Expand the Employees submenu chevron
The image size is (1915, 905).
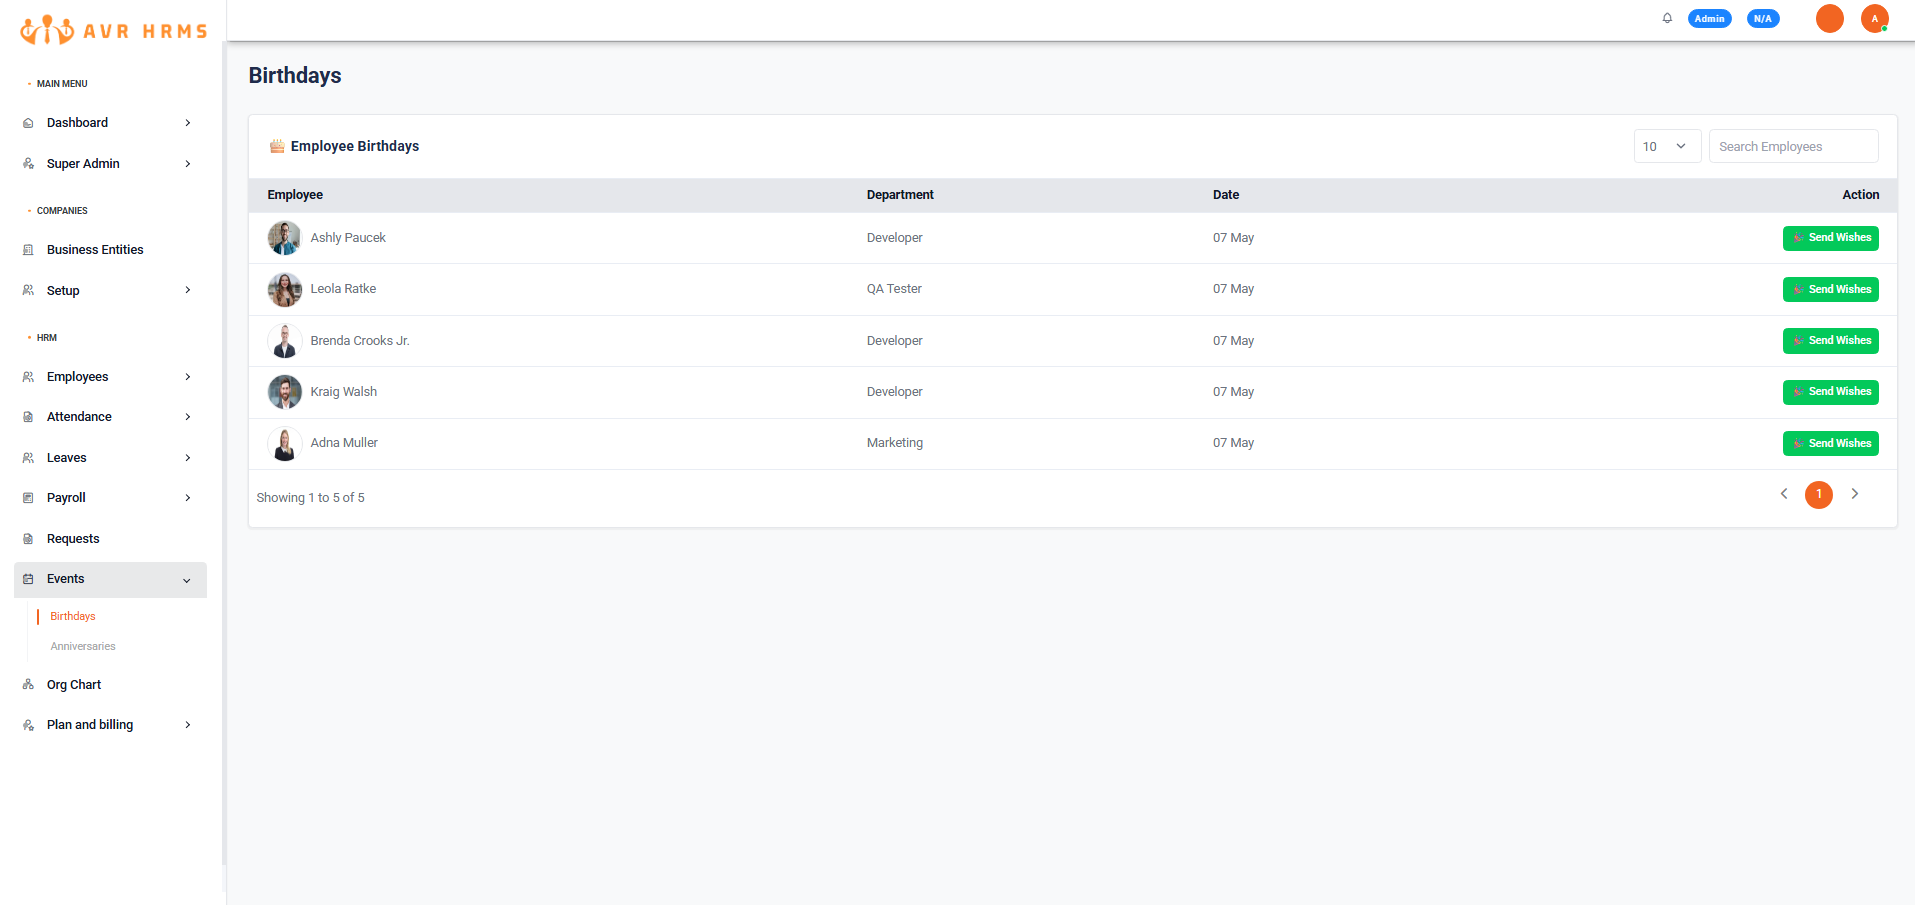point(188,377)
